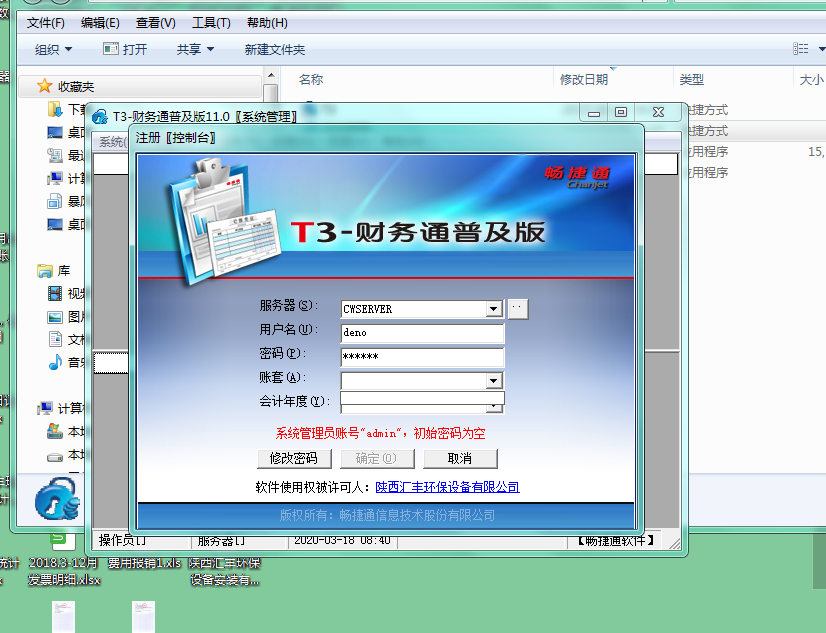The image size is (826, 633).
Task: Click the recent places icon in sidebar
Action: pos(55,155)
